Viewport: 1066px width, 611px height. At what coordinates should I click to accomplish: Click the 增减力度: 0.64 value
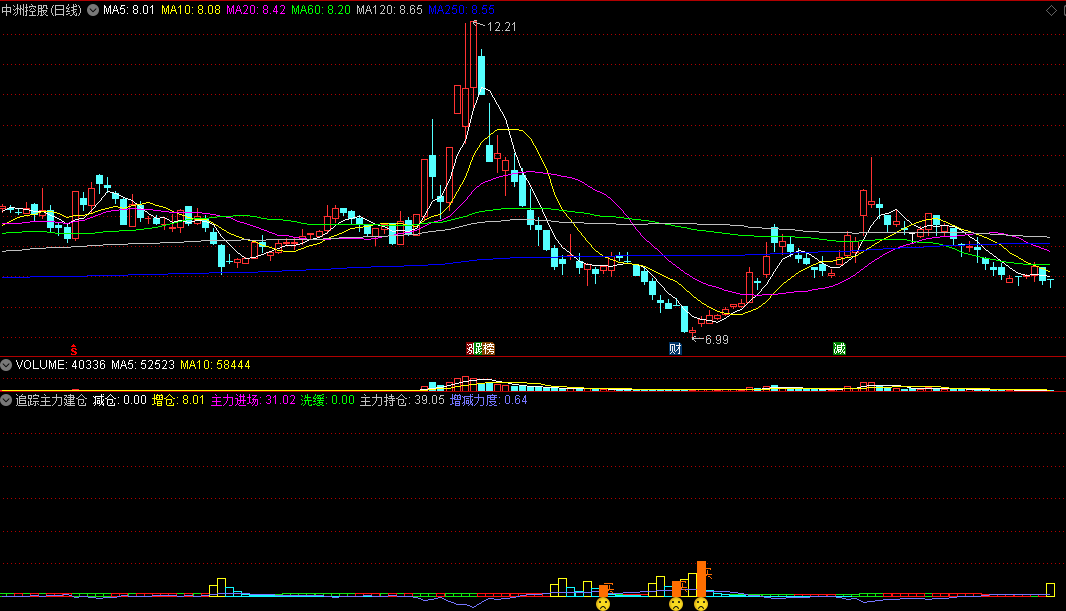(x=489, y=400)
